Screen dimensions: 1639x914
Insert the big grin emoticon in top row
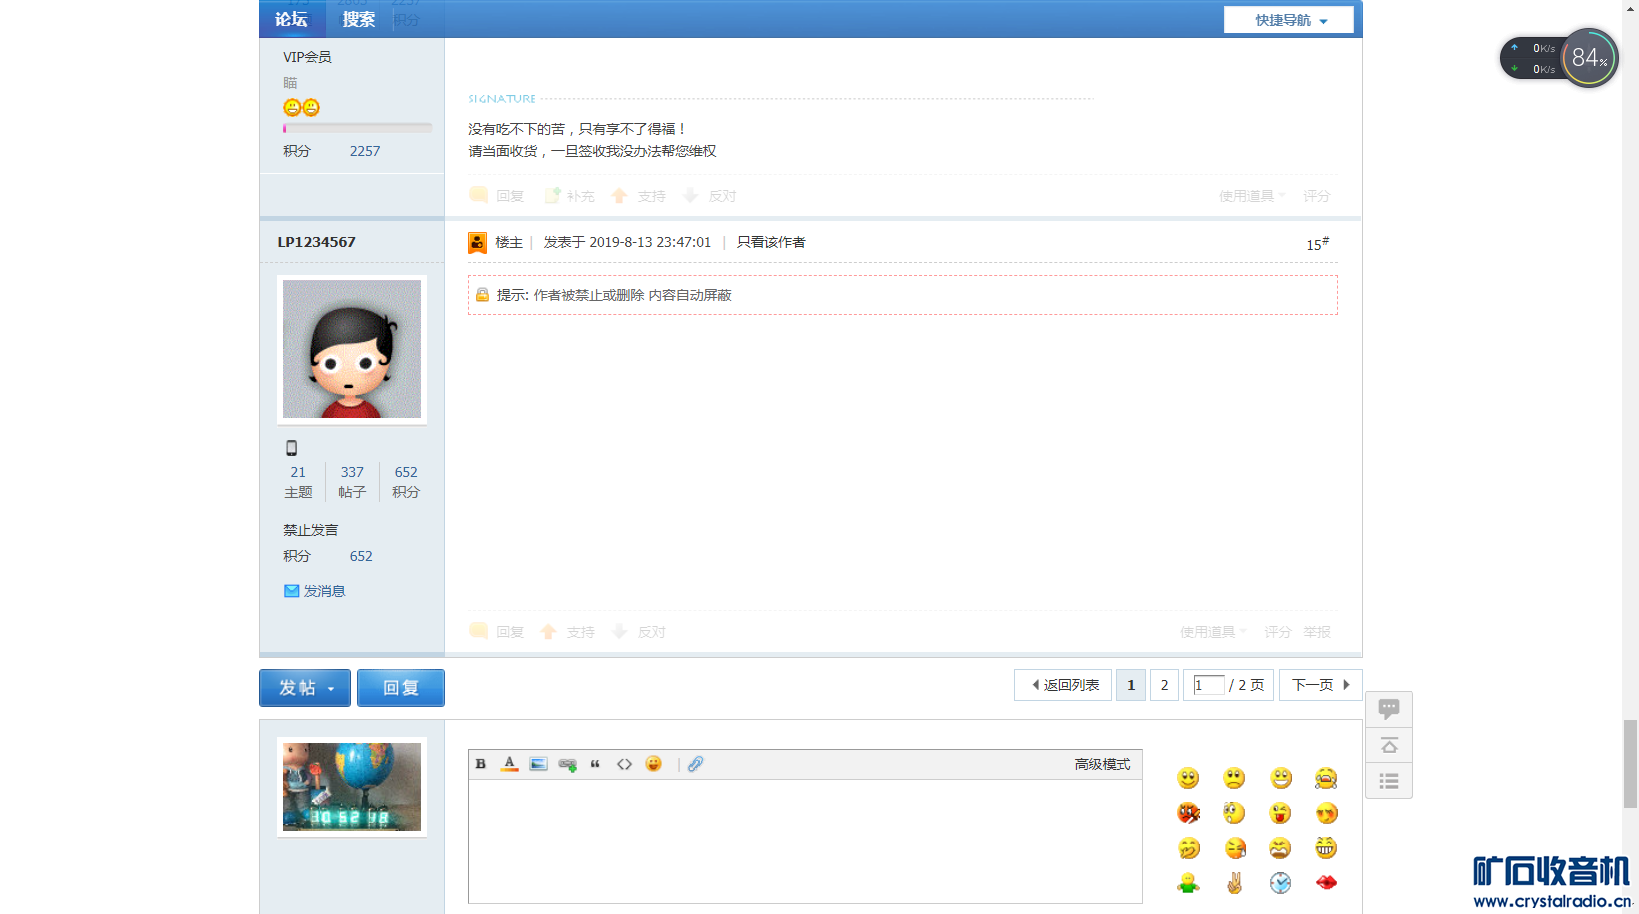(1281, 778)
